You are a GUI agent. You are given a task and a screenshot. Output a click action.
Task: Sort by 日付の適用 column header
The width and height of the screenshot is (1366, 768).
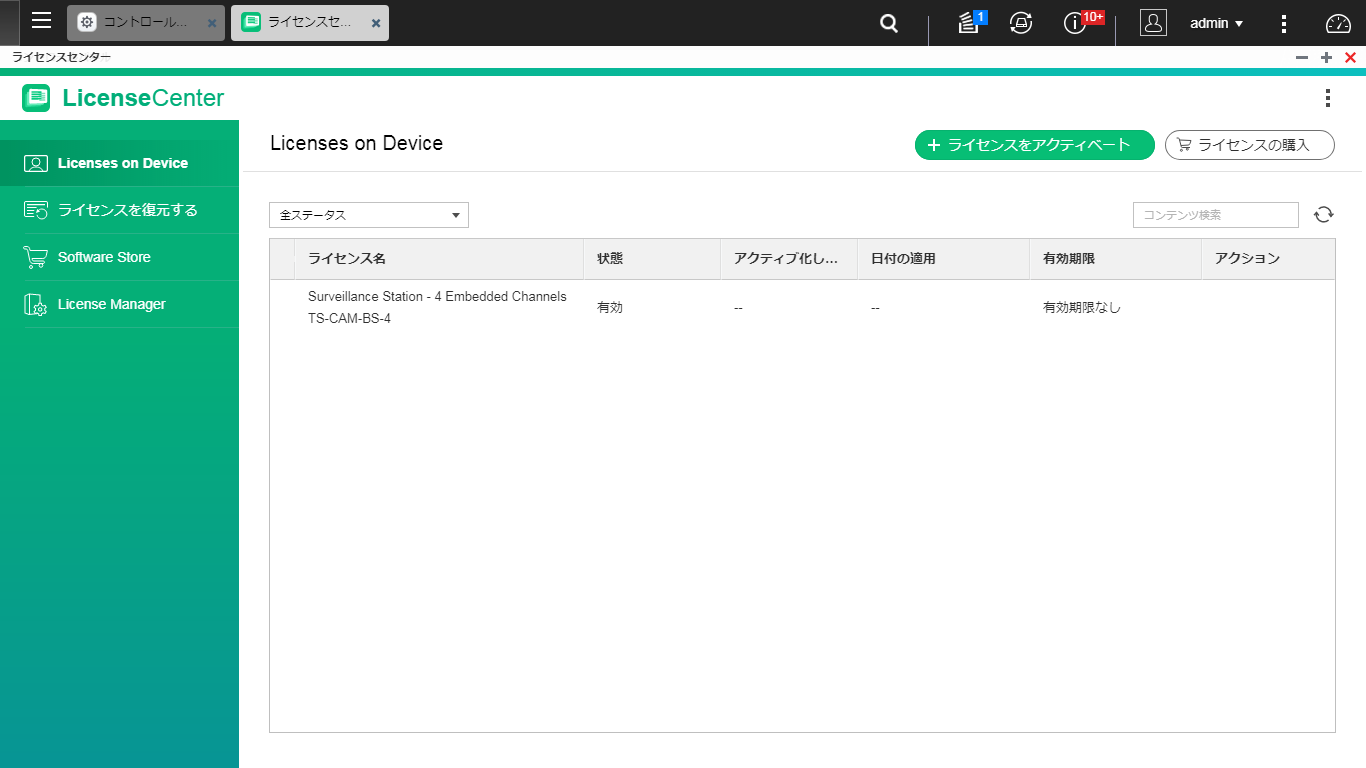[944, 259]
